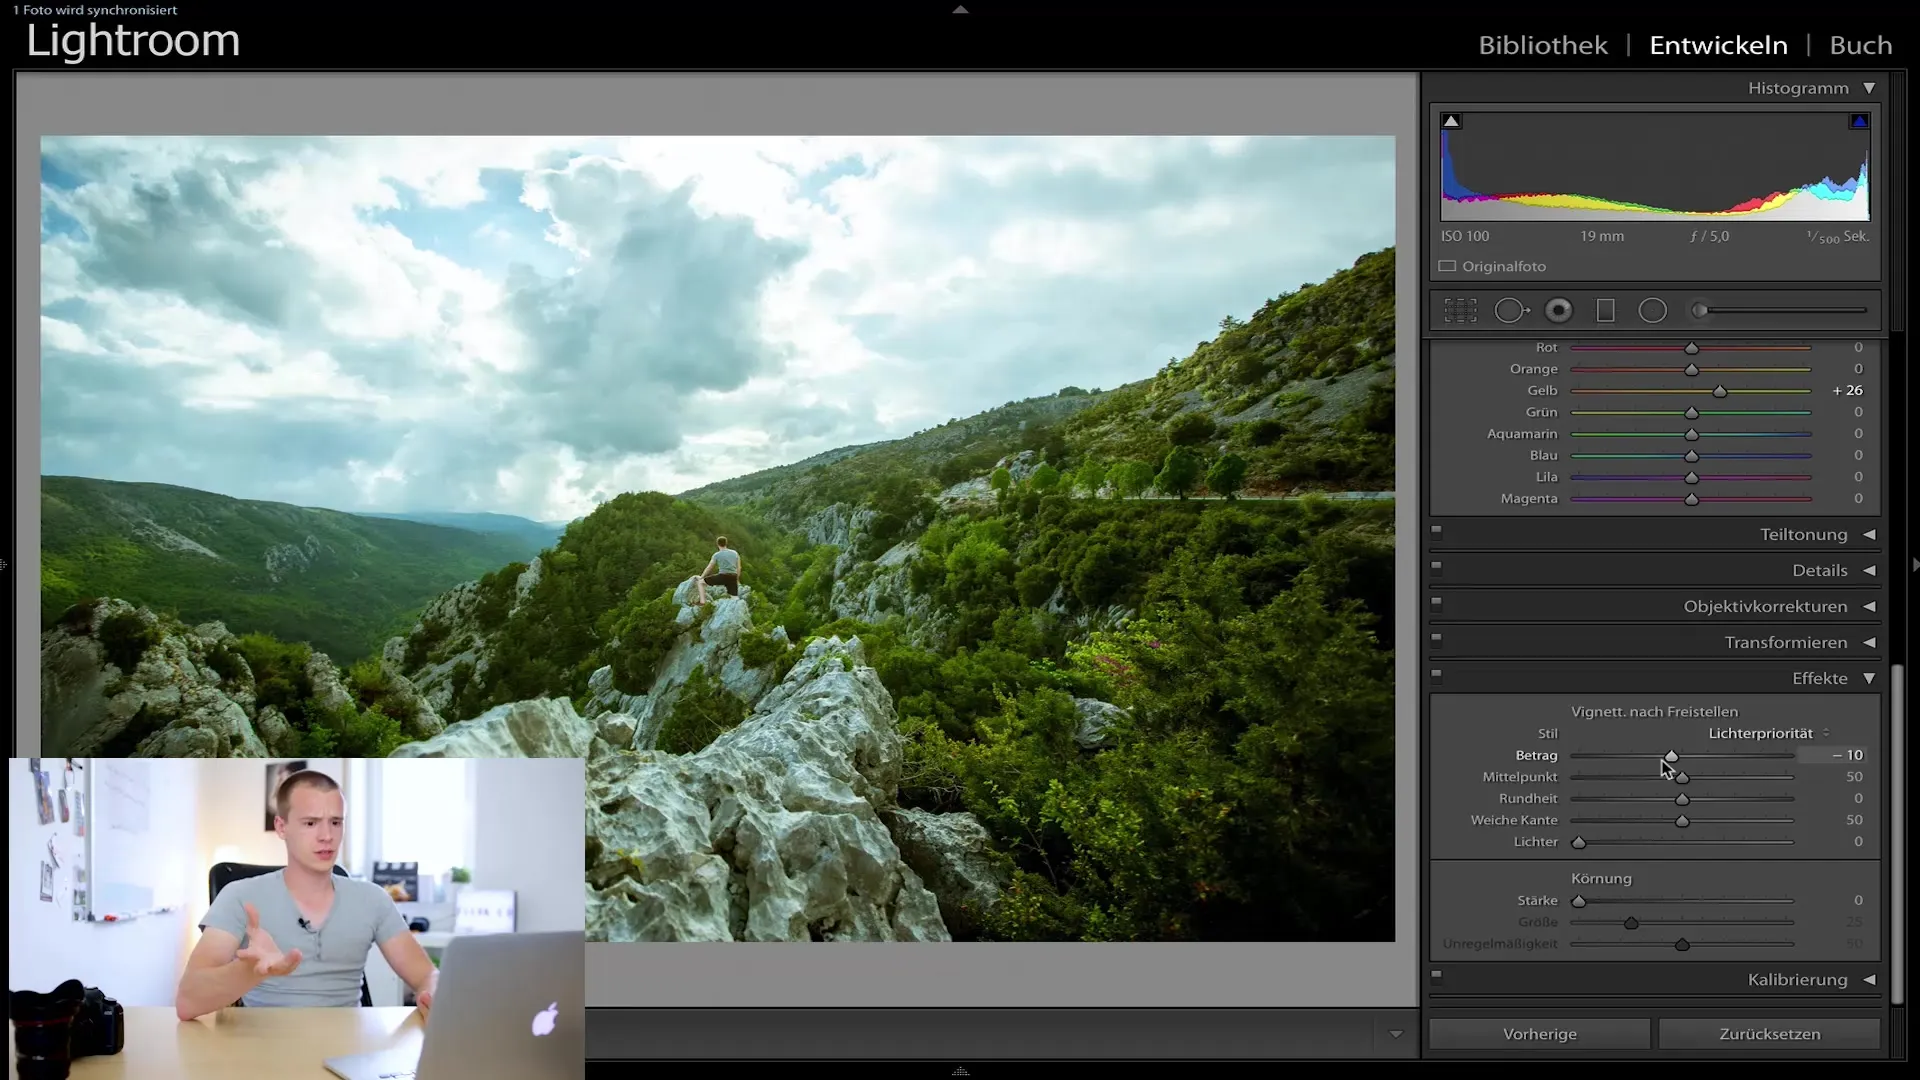Click the Aquamarin color slider handle
1920x1080 pixels.
[x=1691, y=435]
